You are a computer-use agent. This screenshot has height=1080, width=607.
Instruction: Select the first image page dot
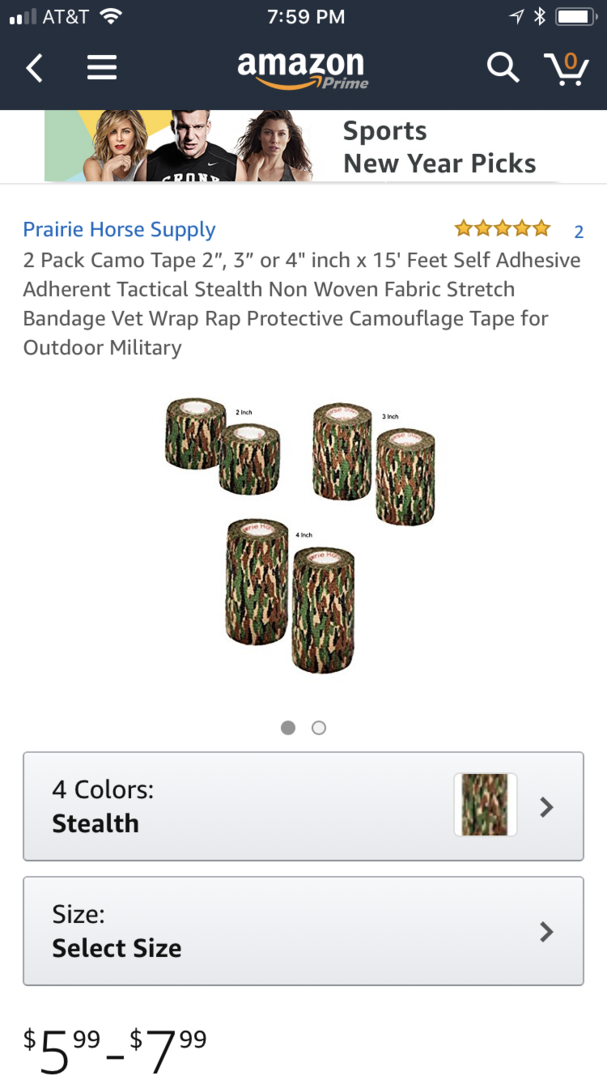click(288, 728)
